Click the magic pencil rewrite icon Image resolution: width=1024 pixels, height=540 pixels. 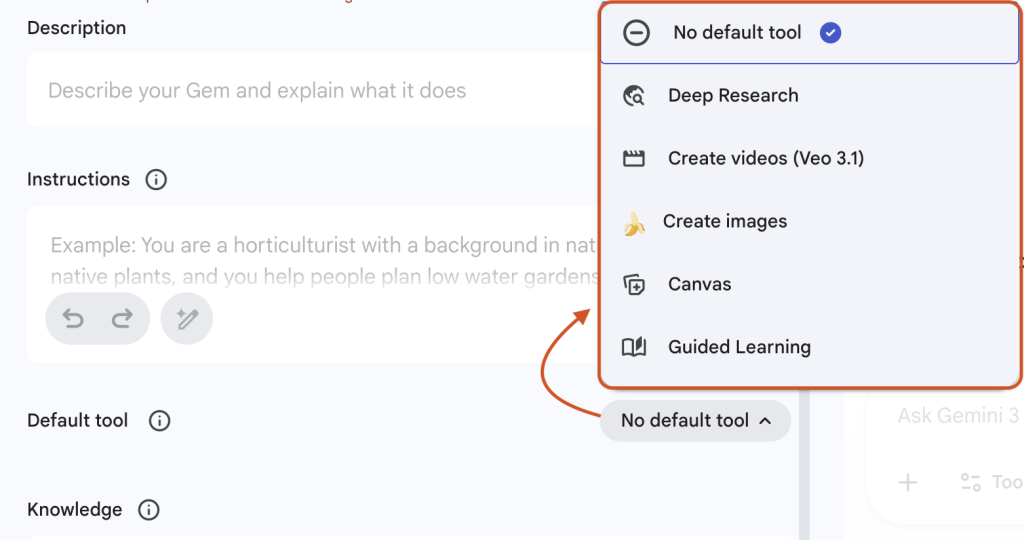187,319
